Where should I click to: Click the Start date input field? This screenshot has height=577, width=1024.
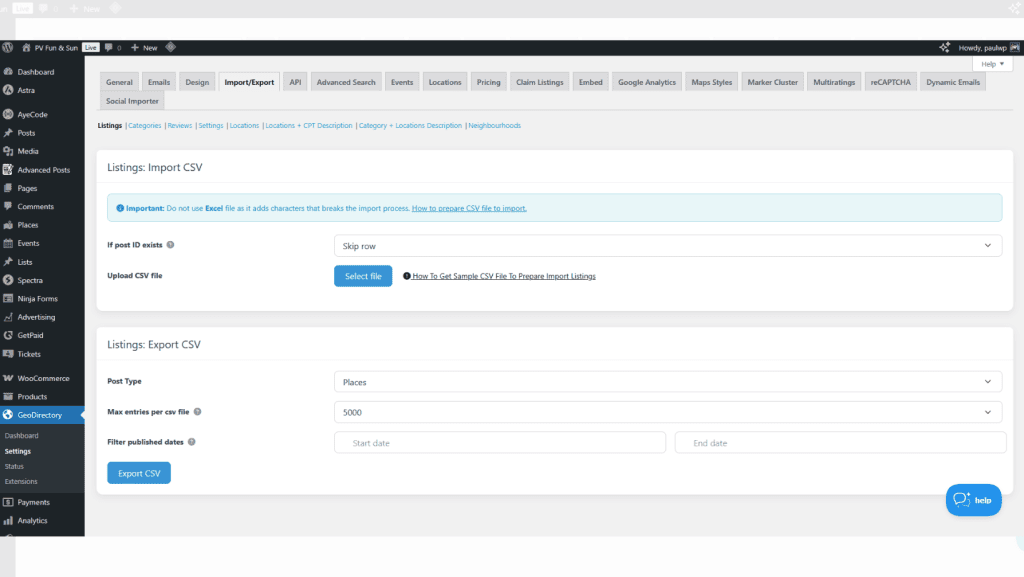click(x=498, y=442)
